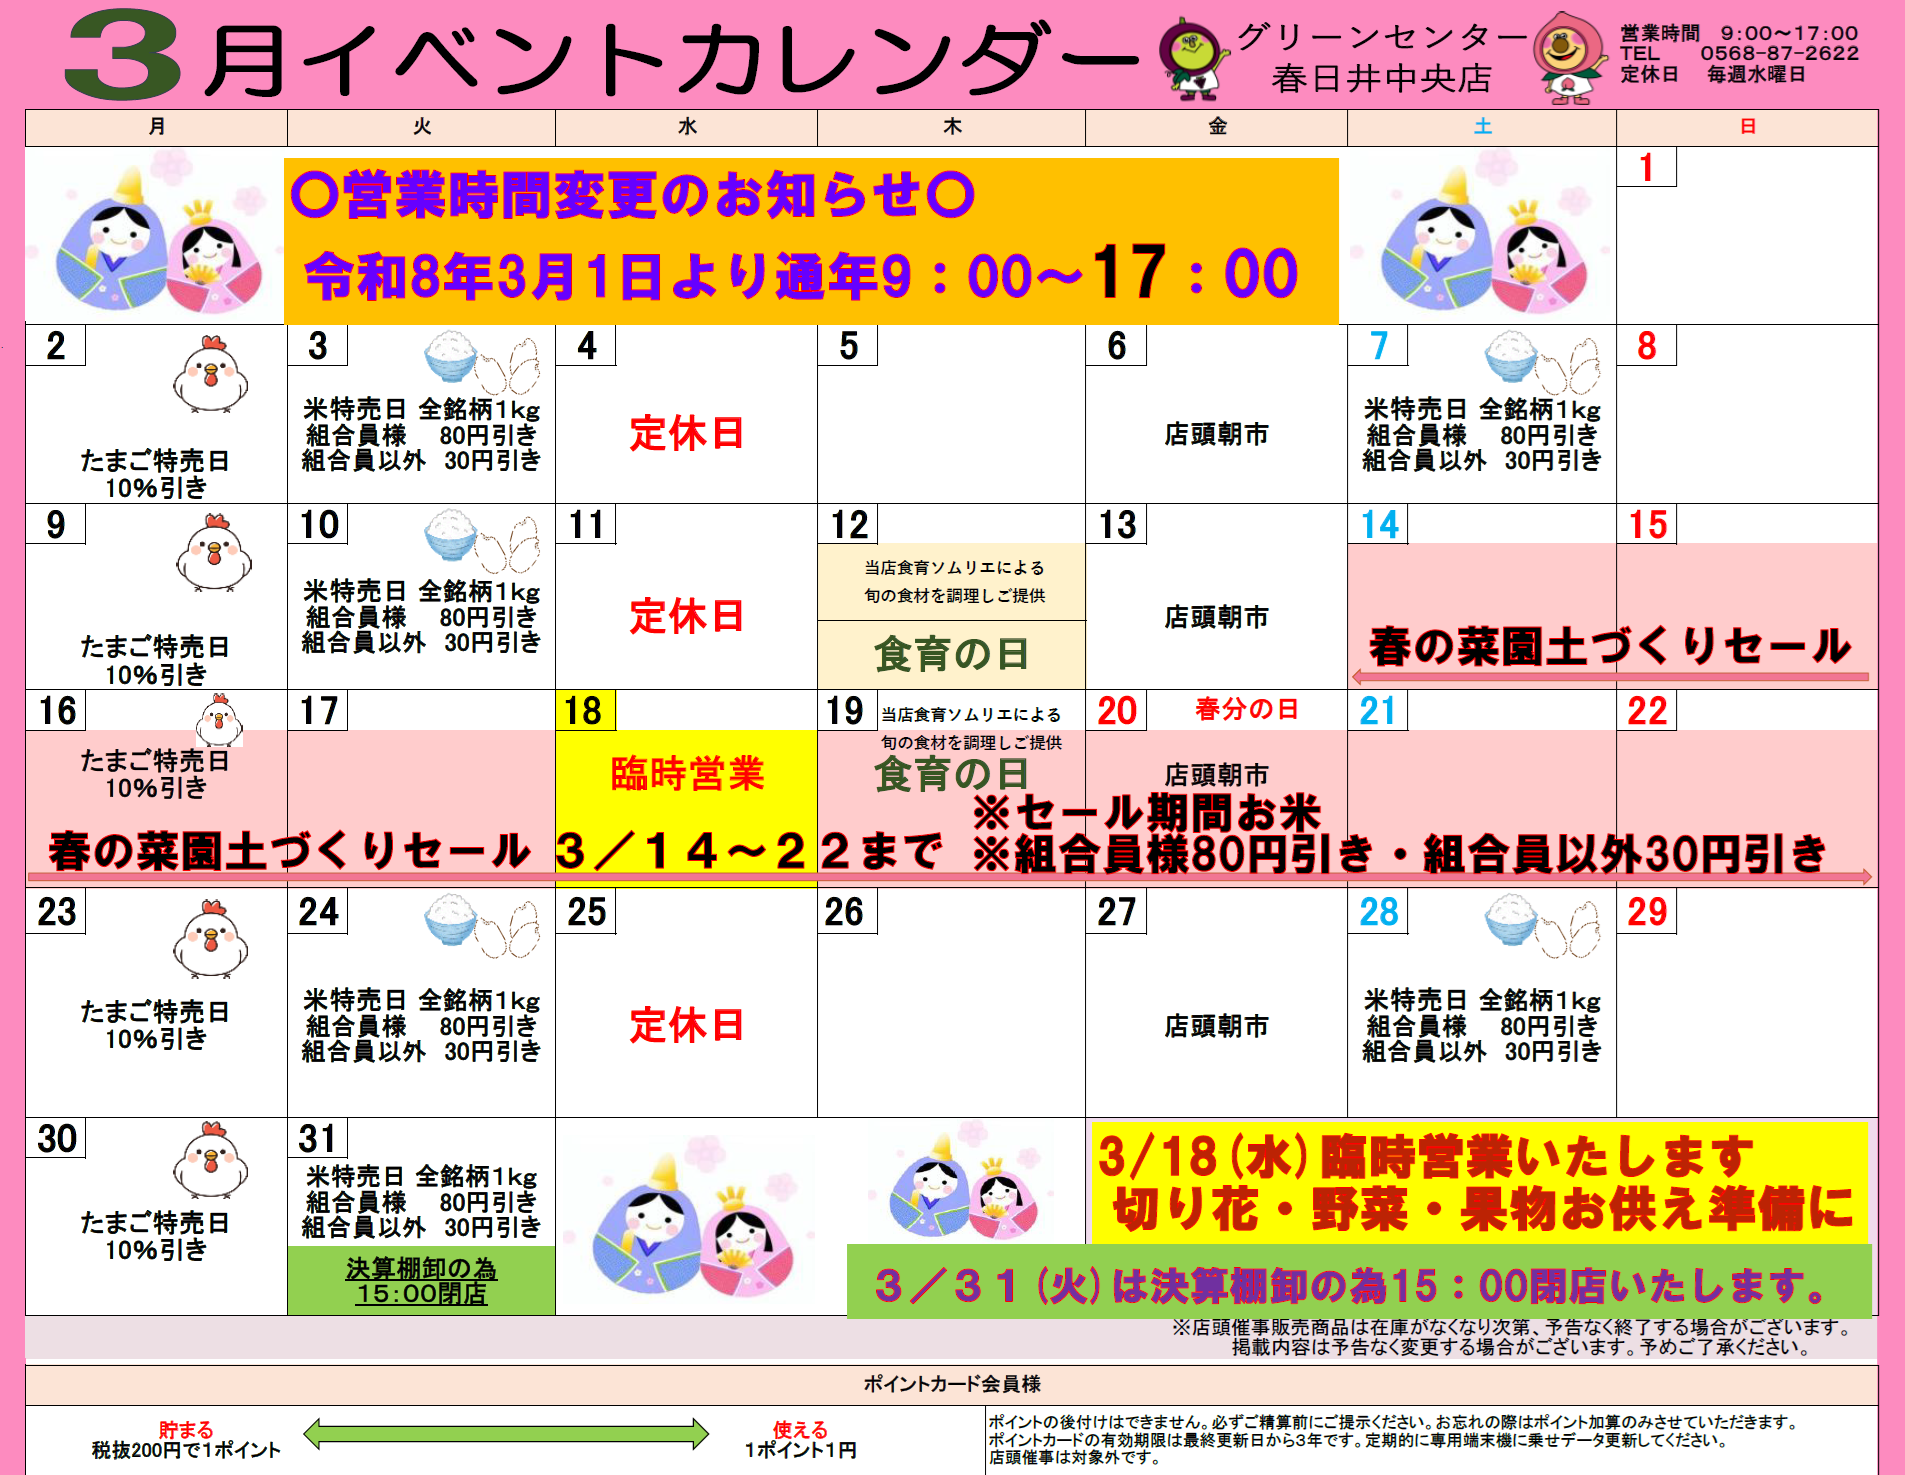Click the rice bowl icon in the March 3 cell

click(451, 357)
